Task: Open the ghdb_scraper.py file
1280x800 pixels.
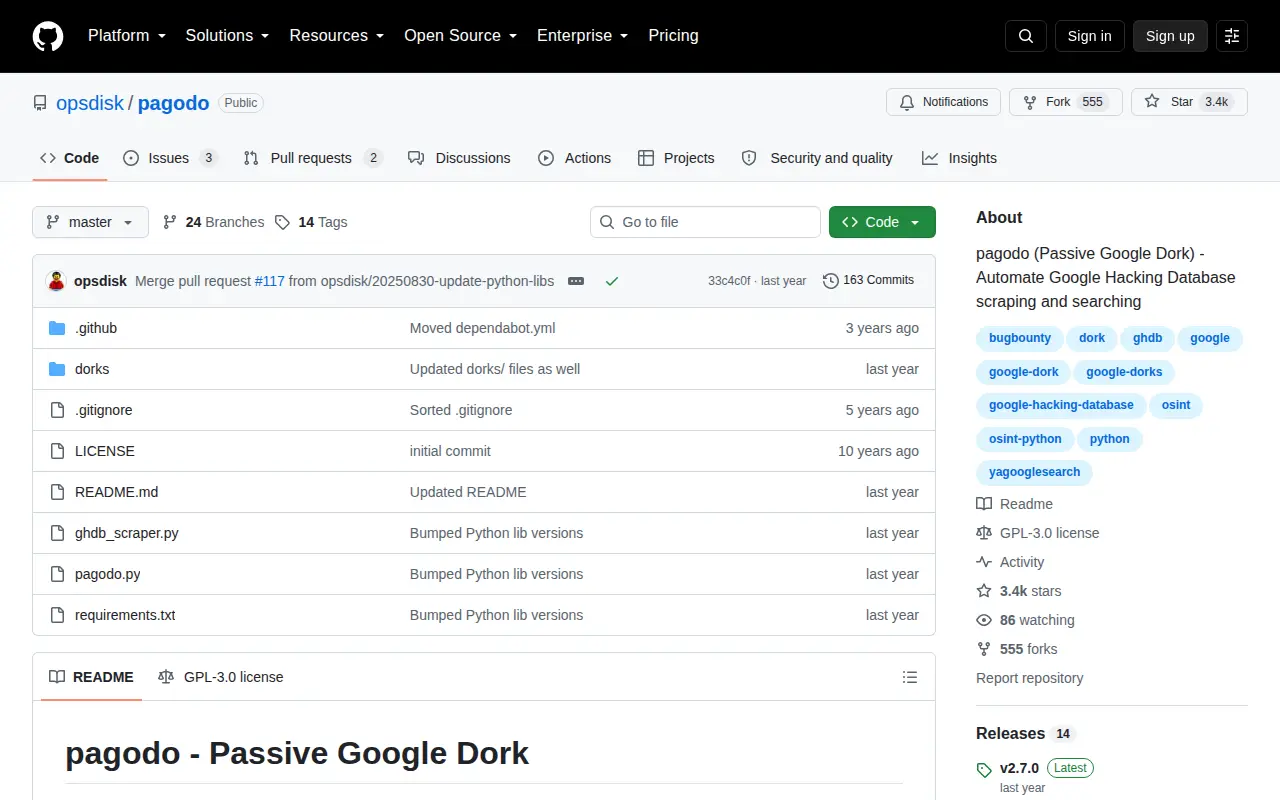Action: 127,533
